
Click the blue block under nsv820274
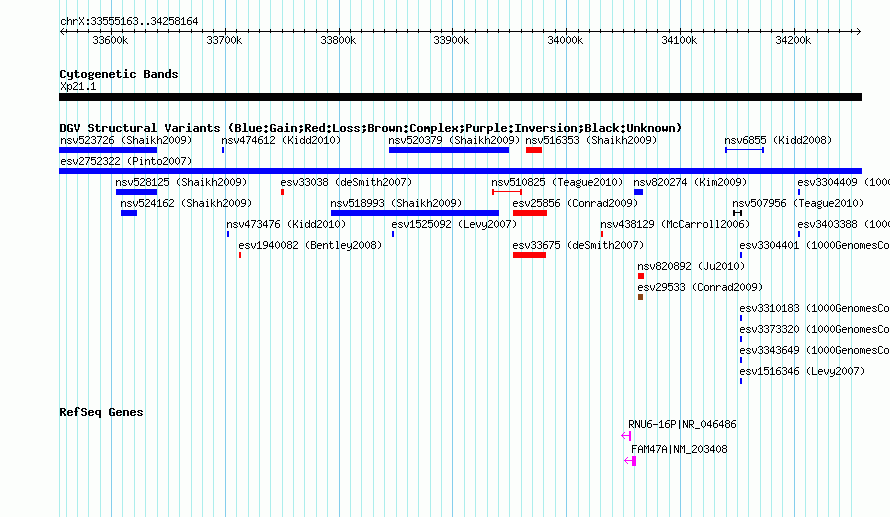[639, 192]
